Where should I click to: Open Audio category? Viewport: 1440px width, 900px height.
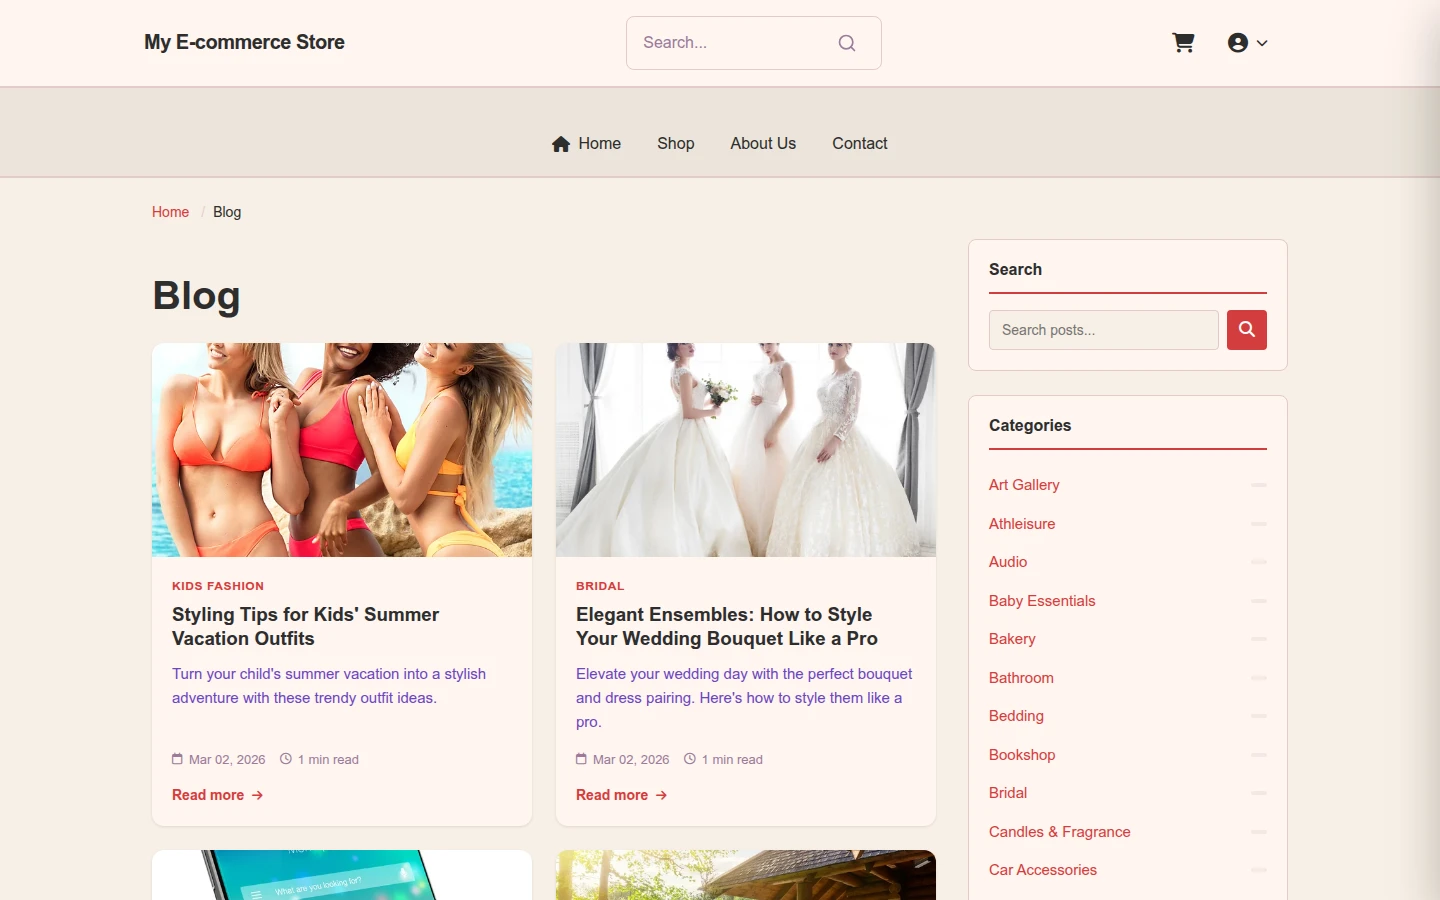pyautogui.click(x=1008, y=562)
